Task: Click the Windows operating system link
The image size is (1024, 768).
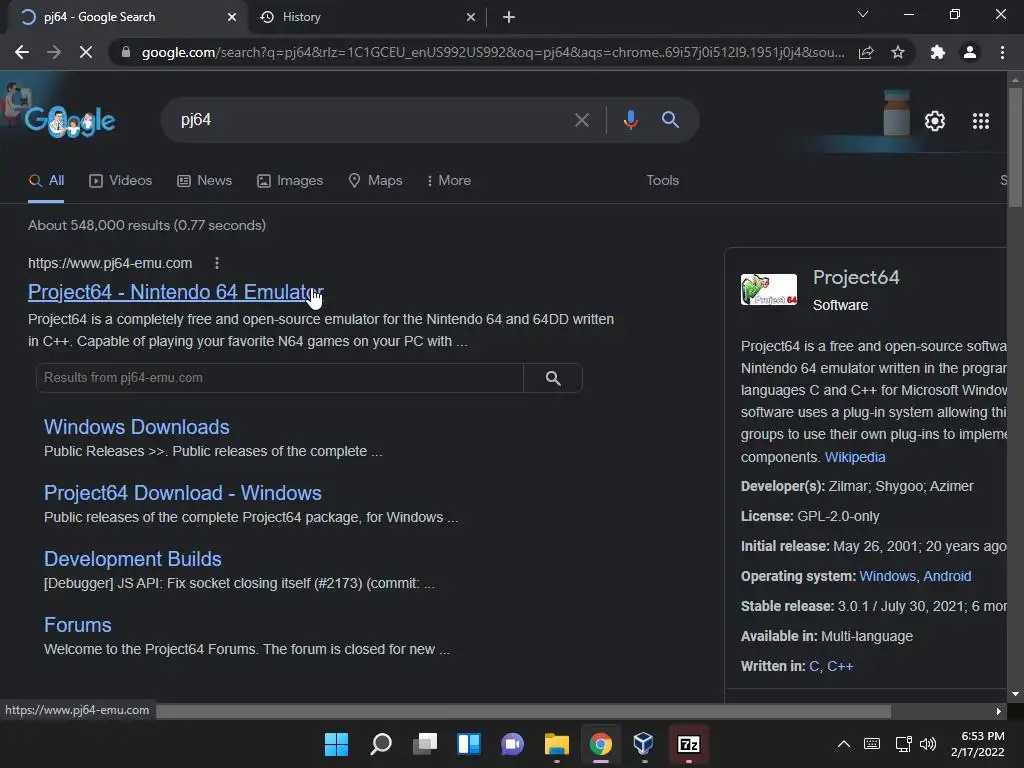Action: click(887, 576)
